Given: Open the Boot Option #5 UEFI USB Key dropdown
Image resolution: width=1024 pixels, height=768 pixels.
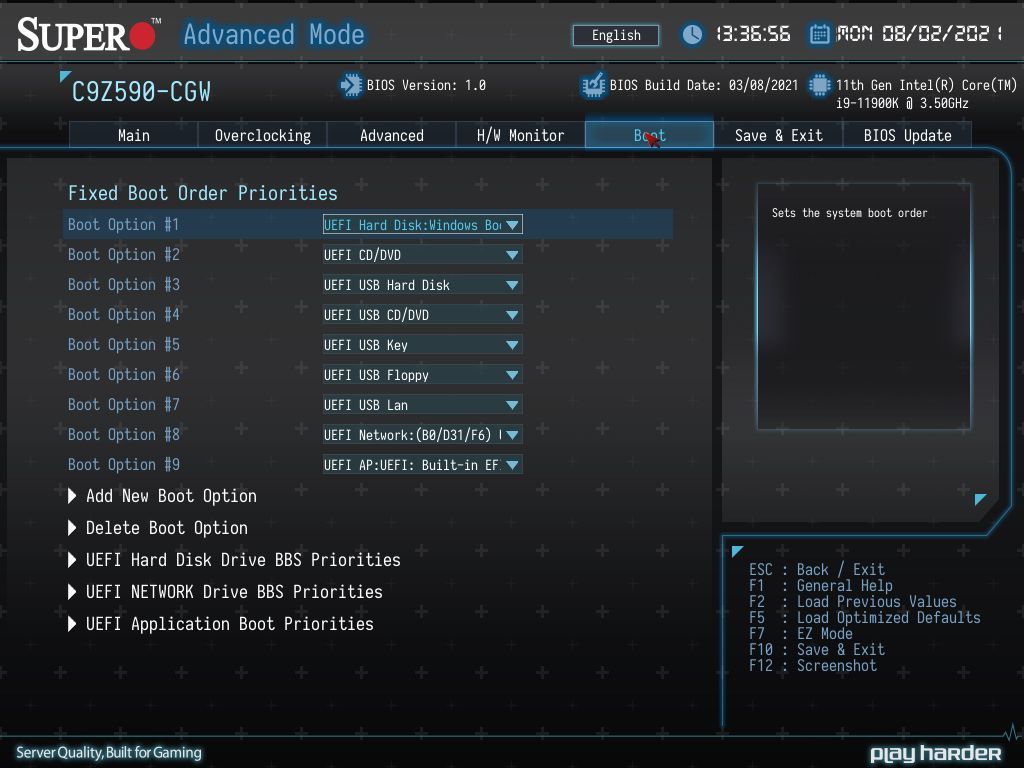Looking at the screenshot, I should point(423,345).
